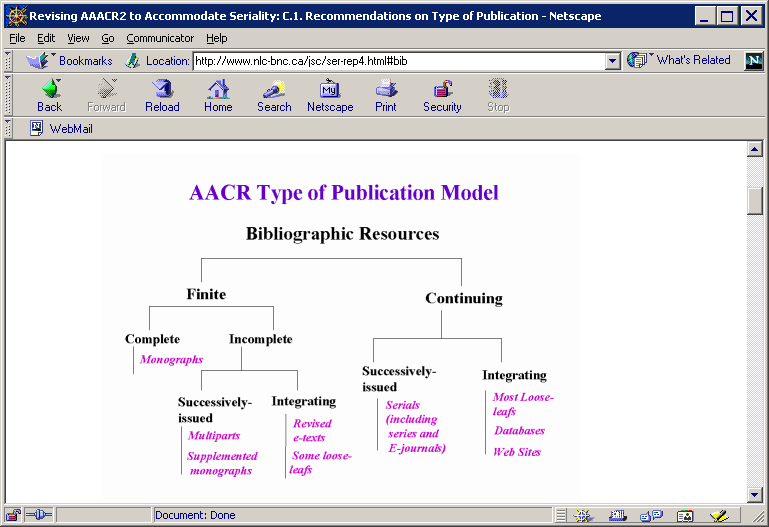Open WebMail from the personal toolbar
The image size is (769, 527).
61,128
